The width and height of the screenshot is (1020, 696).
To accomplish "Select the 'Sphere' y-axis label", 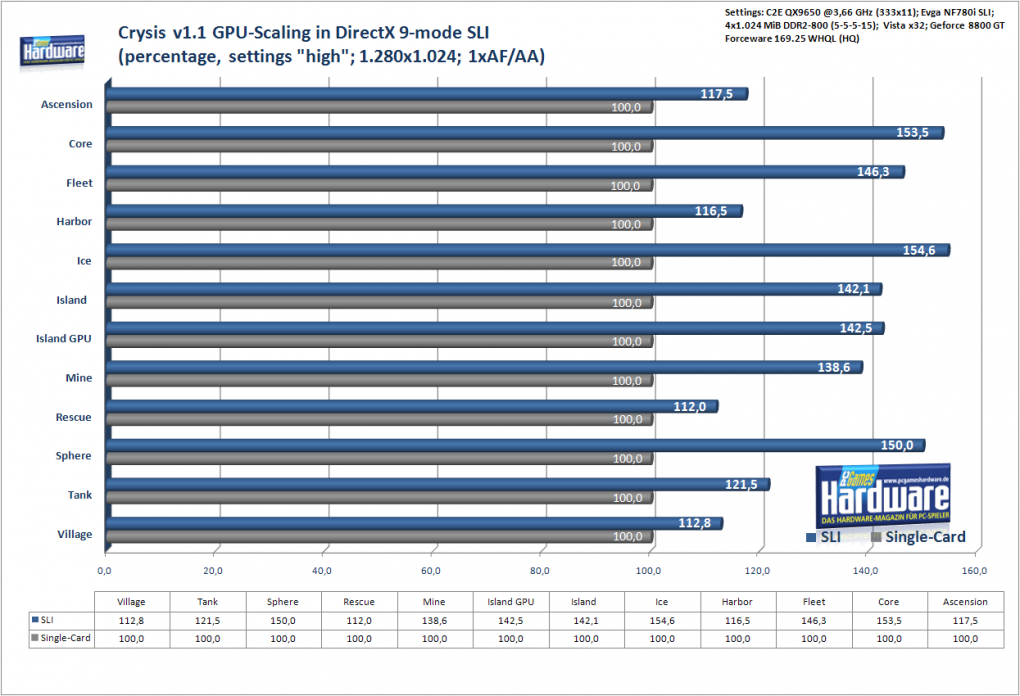I will click(x=74, y=455).
